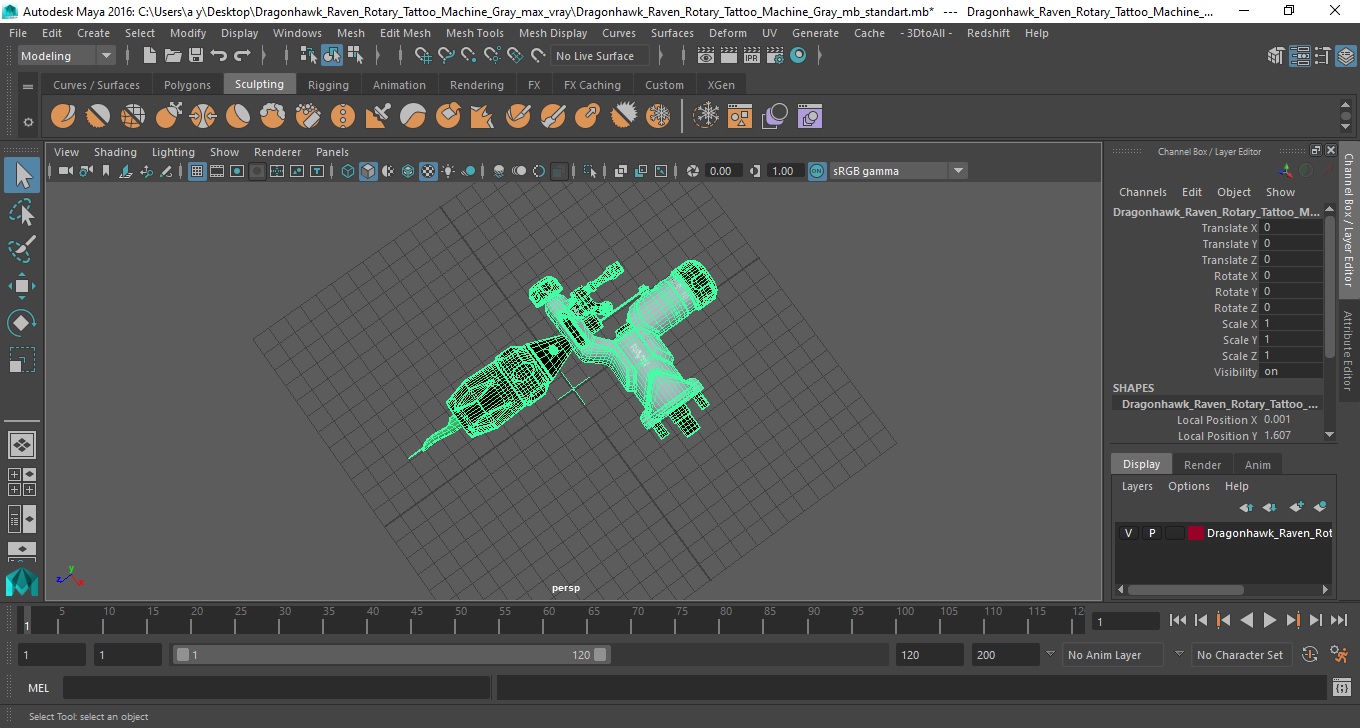
Task: Select the Smooth sculpt tool
Action: (x=98, y=117)
